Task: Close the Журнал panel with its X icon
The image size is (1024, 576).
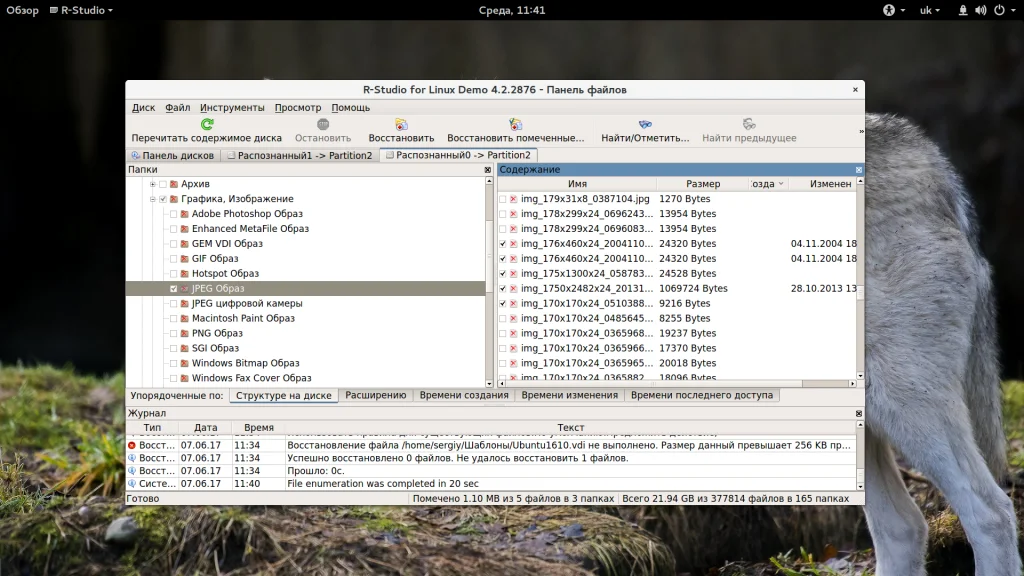Action: (858, 413)
